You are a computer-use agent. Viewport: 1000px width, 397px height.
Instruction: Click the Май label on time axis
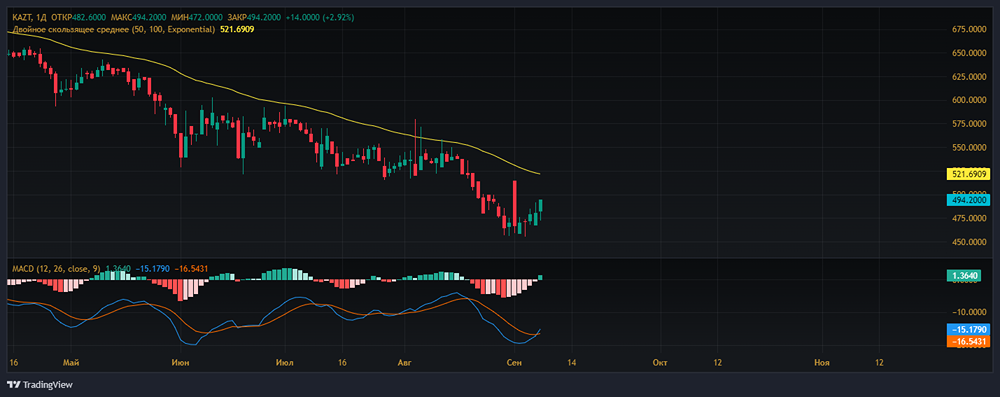click(71, 363)
